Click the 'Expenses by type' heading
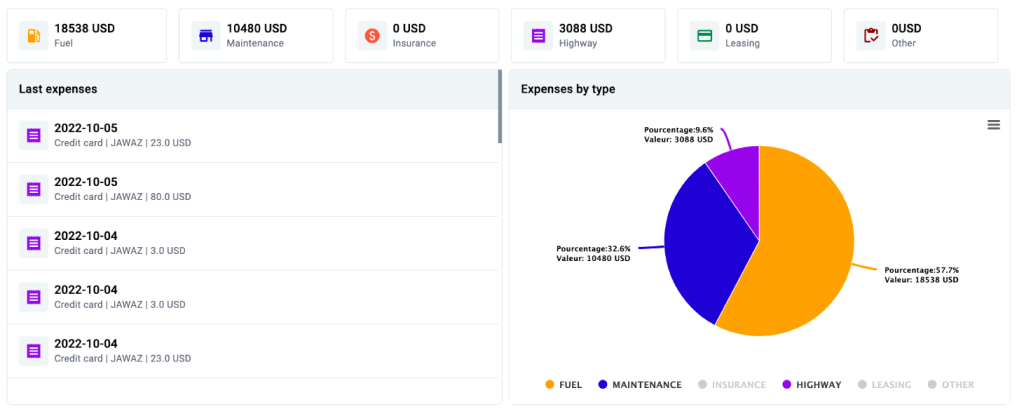Image resolution: width=1024 pixels, height=414 pixels. tap(568, 89)
